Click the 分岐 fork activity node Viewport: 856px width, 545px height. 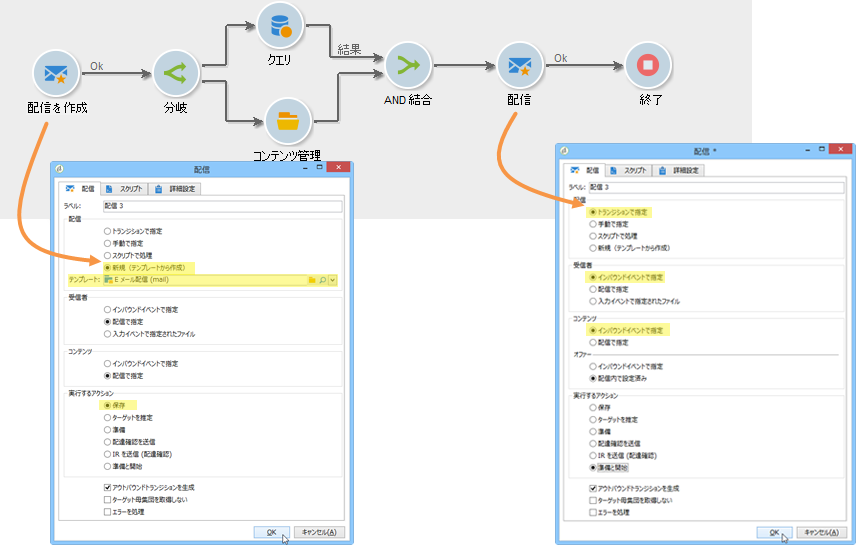[176, 74]
